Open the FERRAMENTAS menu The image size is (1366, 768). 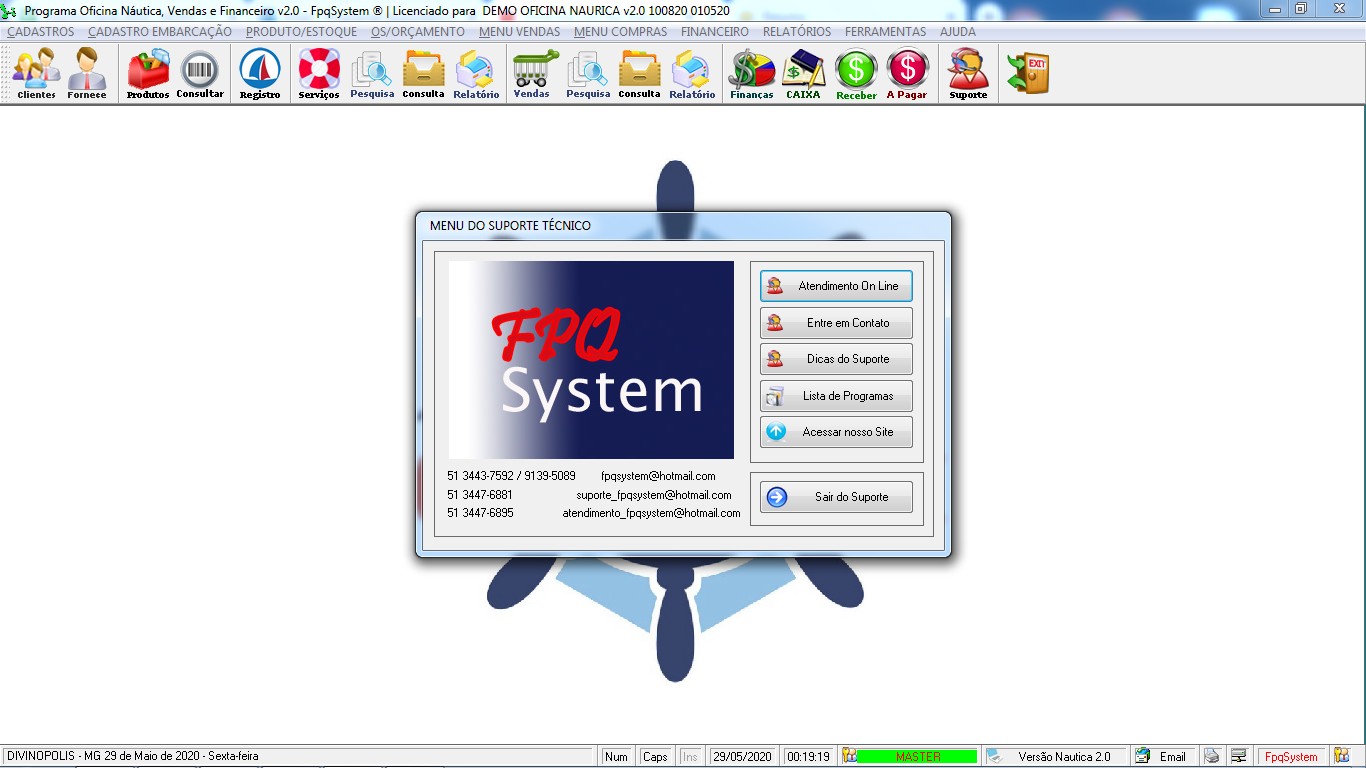point(885,32)
